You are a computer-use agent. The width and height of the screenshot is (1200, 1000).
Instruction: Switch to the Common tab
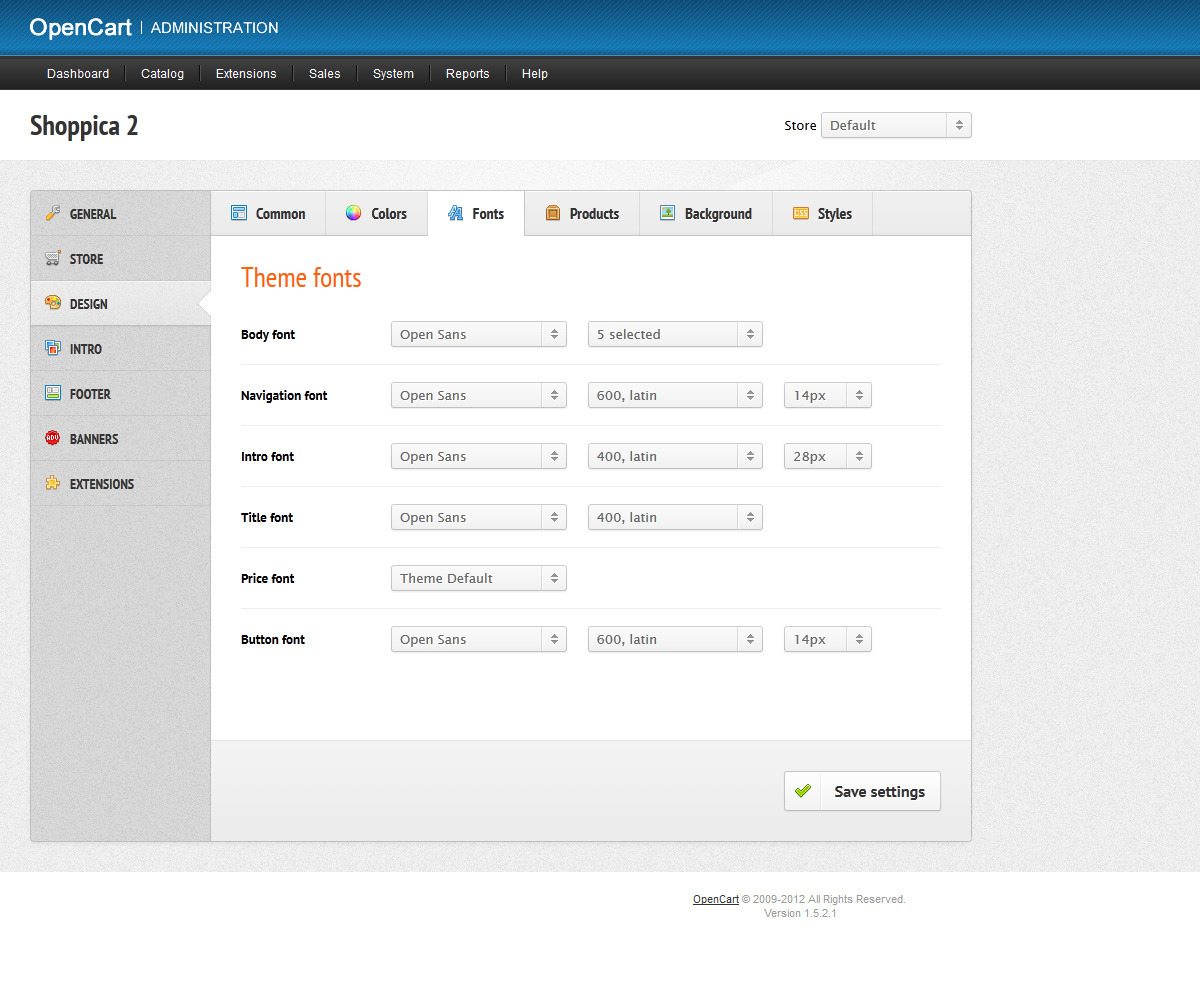tap(268, 213)
